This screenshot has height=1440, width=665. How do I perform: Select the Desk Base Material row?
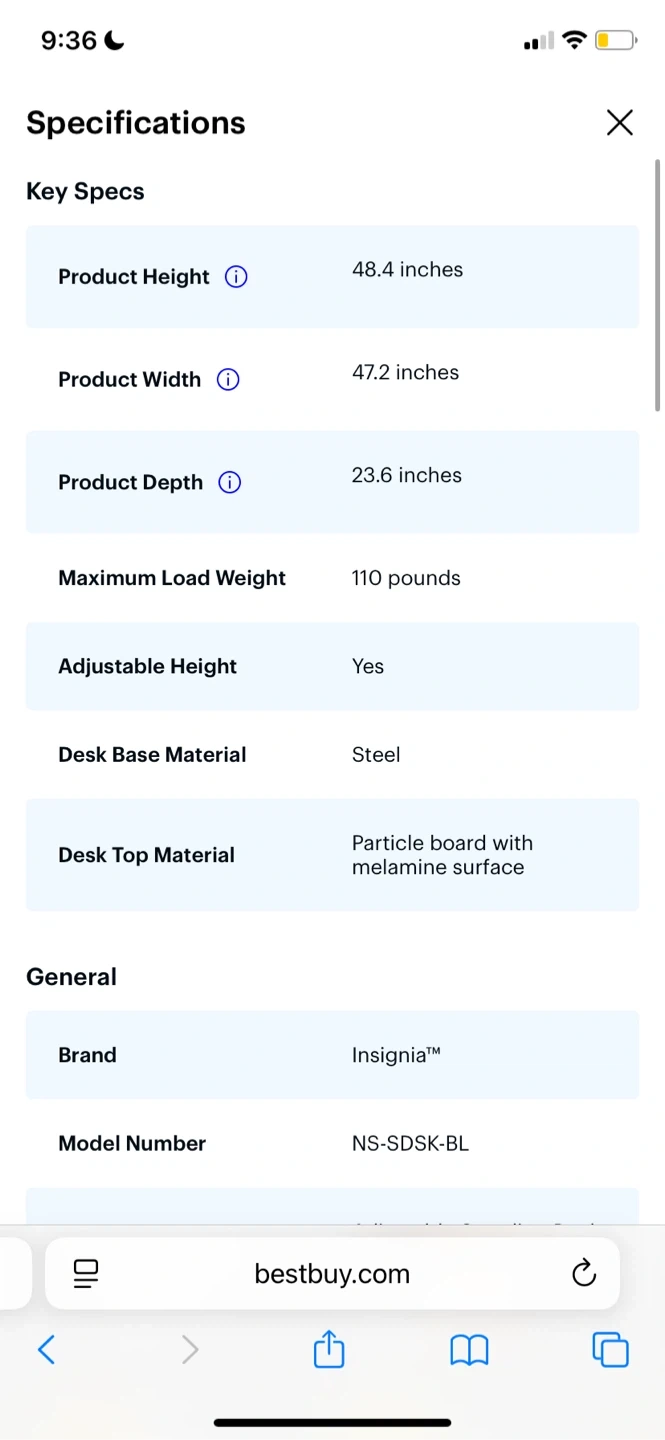332,755
